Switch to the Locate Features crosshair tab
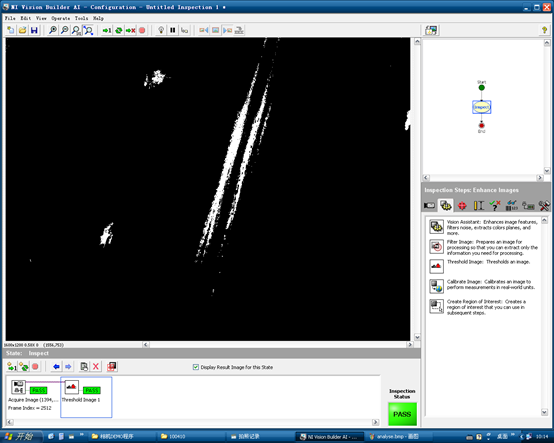 462,205
